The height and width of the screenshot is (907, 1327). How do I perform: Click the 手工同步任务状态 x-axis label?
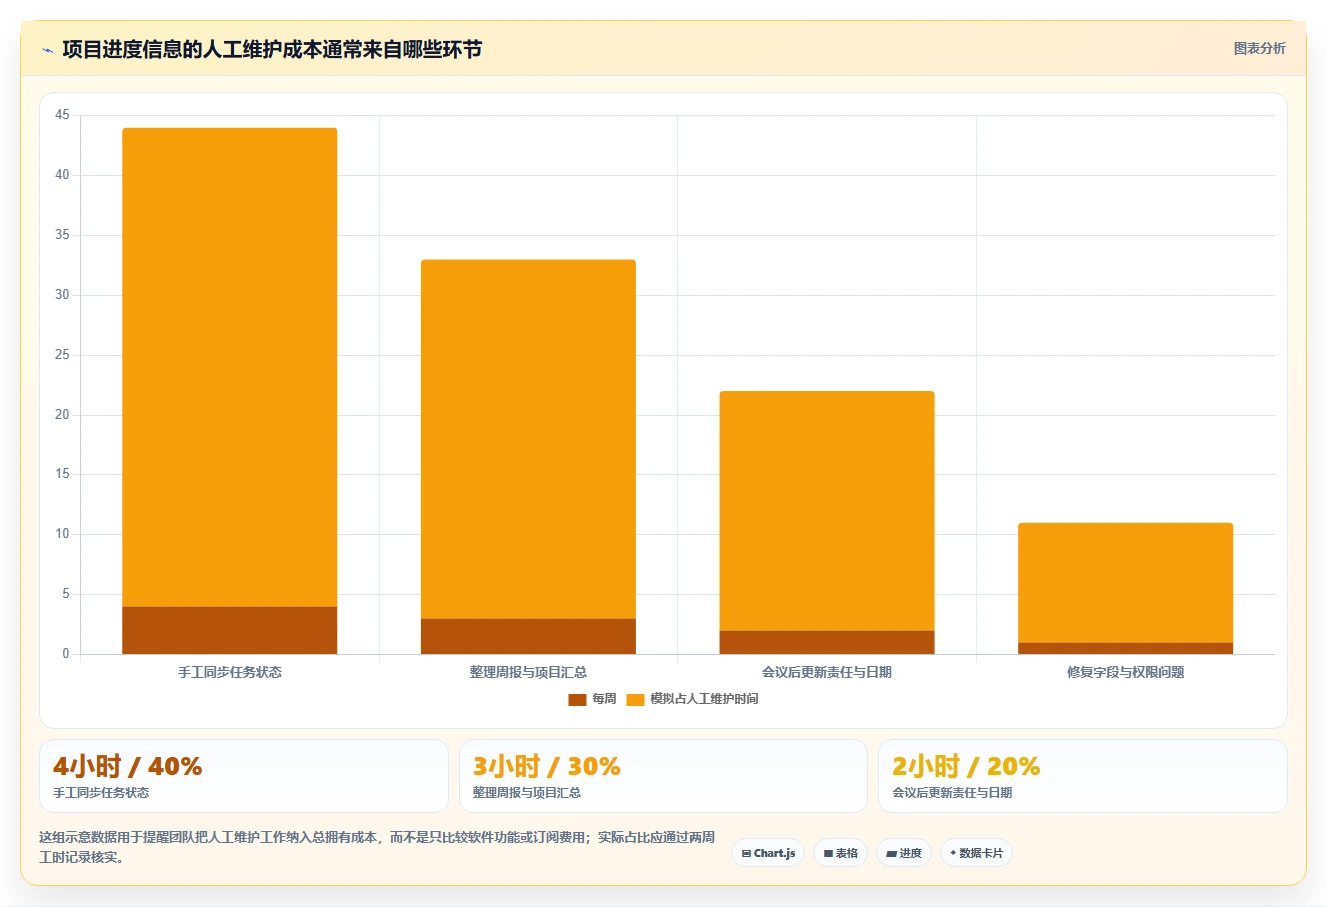pyautogui.click(x=230, y=672)
